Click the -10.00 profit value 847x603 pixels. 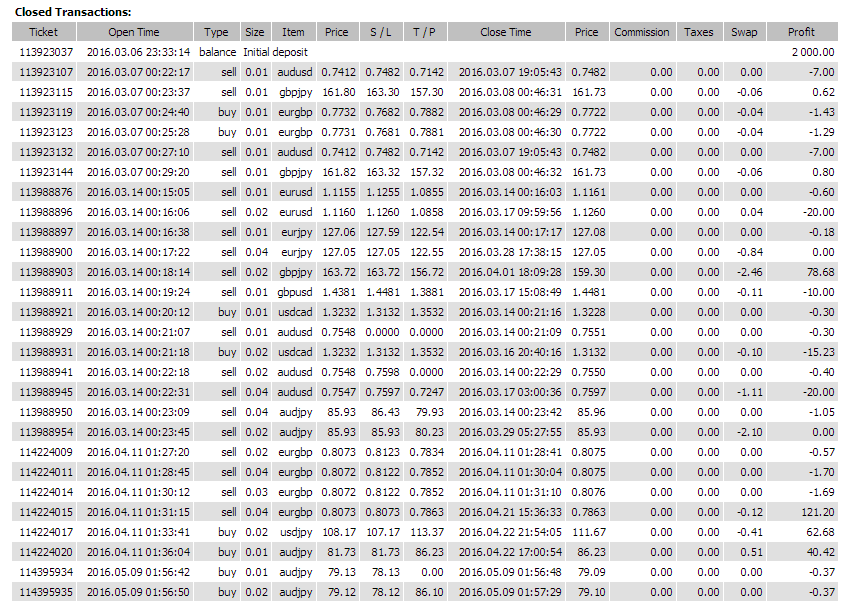[818, 292]
